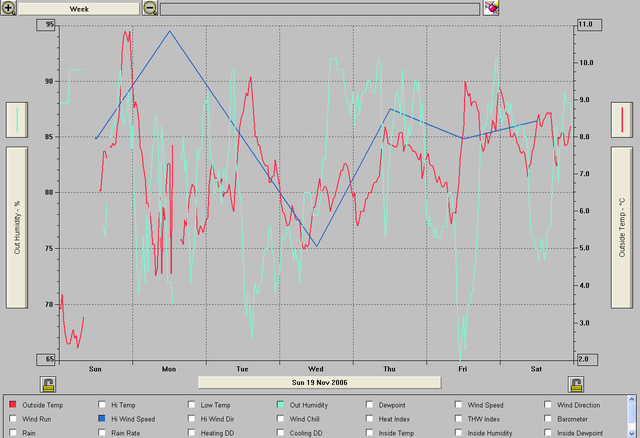
Task: Click the right axis padlock icon
Action: coord(575,384)
